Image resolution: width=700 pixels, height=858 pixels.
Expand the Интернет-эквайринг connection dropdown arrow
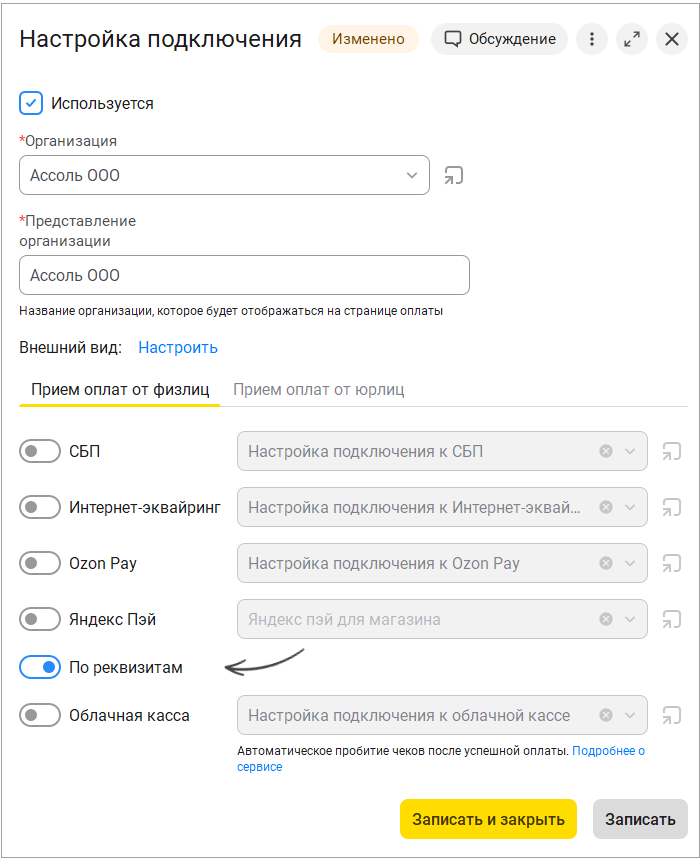tap(630, 507)
